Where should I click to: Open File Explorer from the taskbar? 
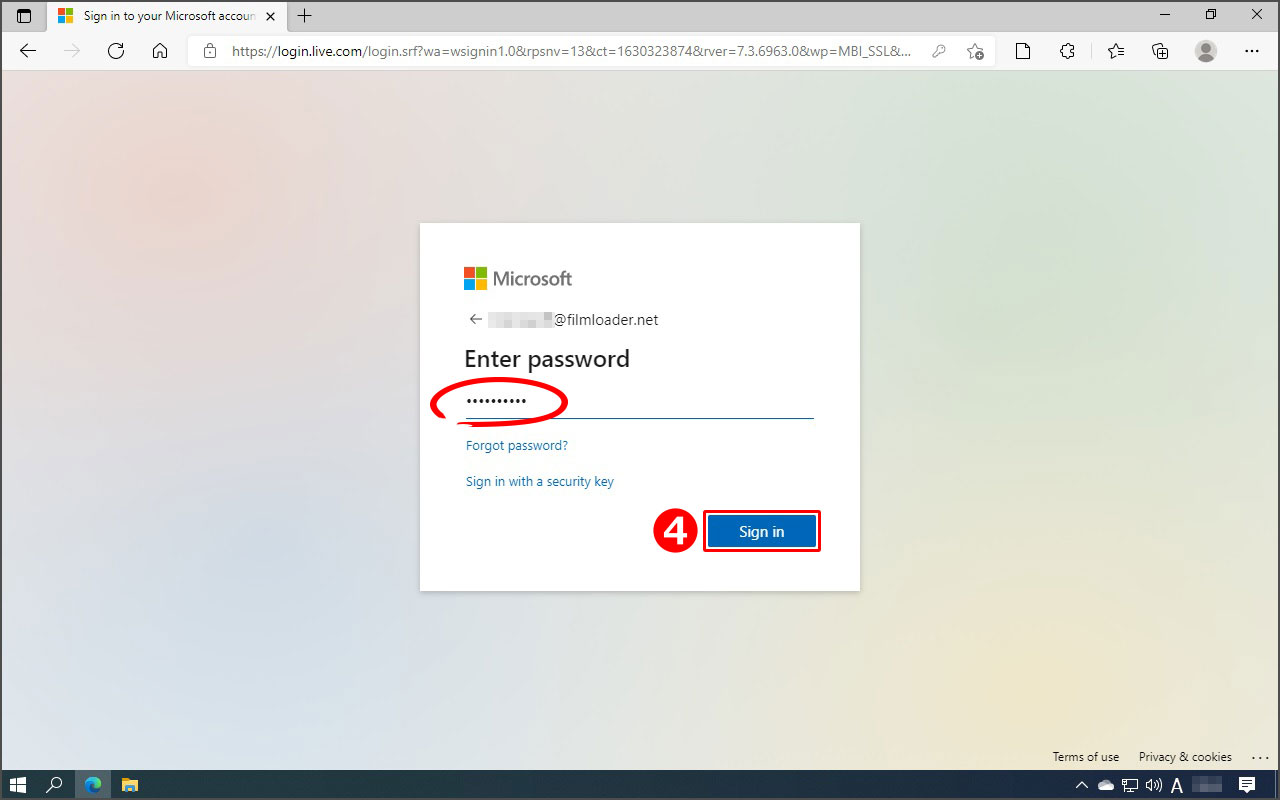point(130,785)
